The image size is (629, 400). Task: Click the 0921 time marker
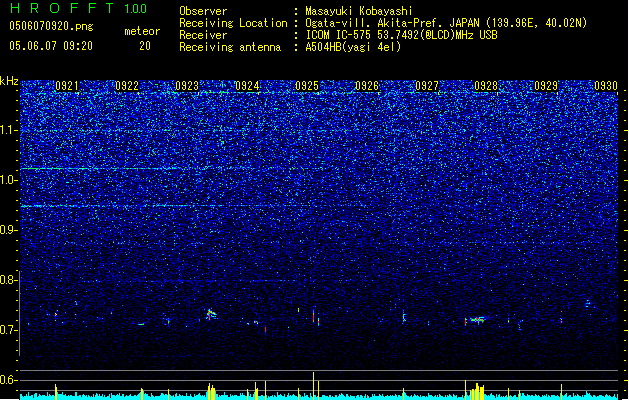[67, 86]
